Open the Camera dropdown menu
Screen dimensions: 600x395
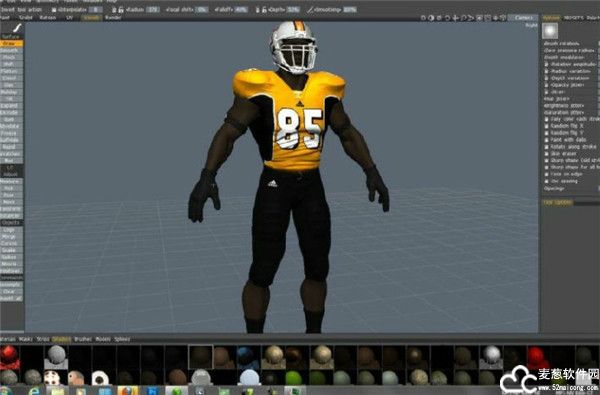coord(523,18)
